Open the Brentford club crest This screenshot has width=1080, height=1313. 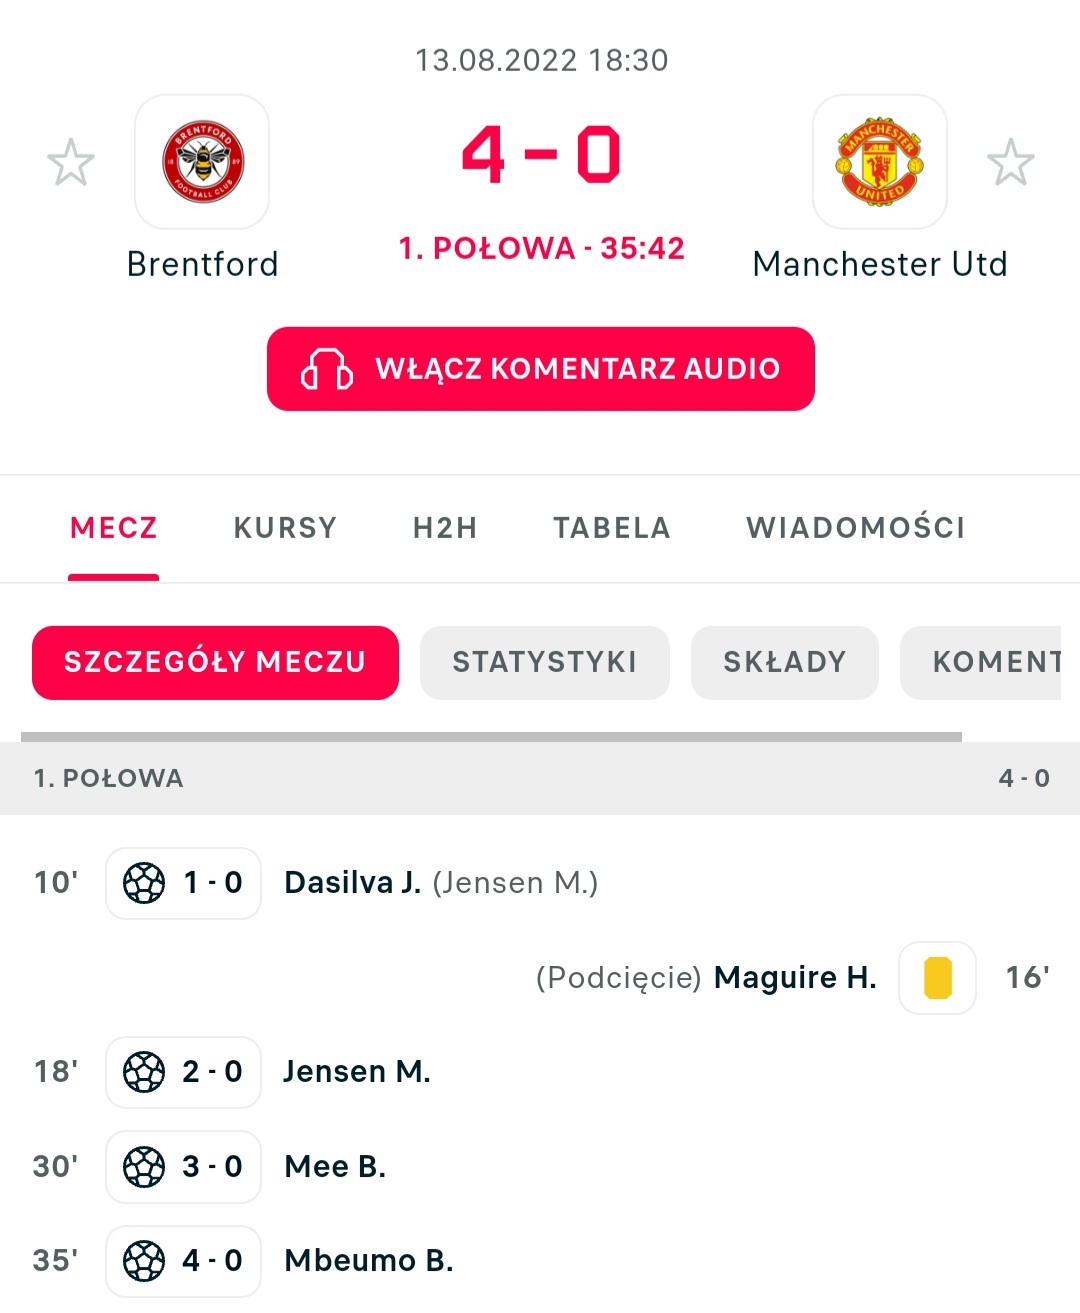(202, 162)
